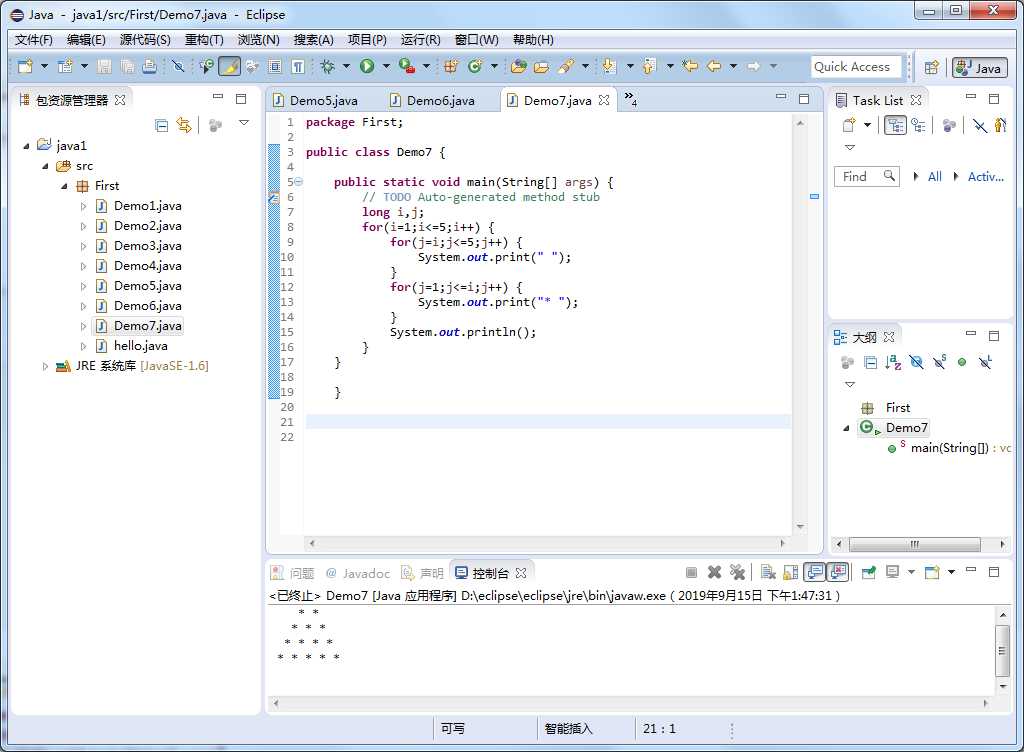This screenshot has width=1024, height=752.
Task: Show hidden editor tabs list chevron
Action: 630,99
